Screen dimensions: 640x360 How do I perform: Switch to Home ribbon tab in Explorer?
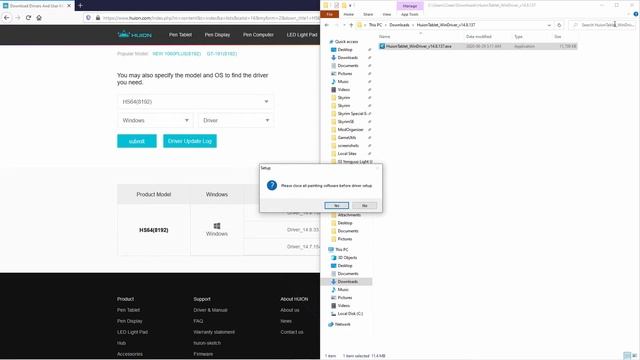point(349,14)
